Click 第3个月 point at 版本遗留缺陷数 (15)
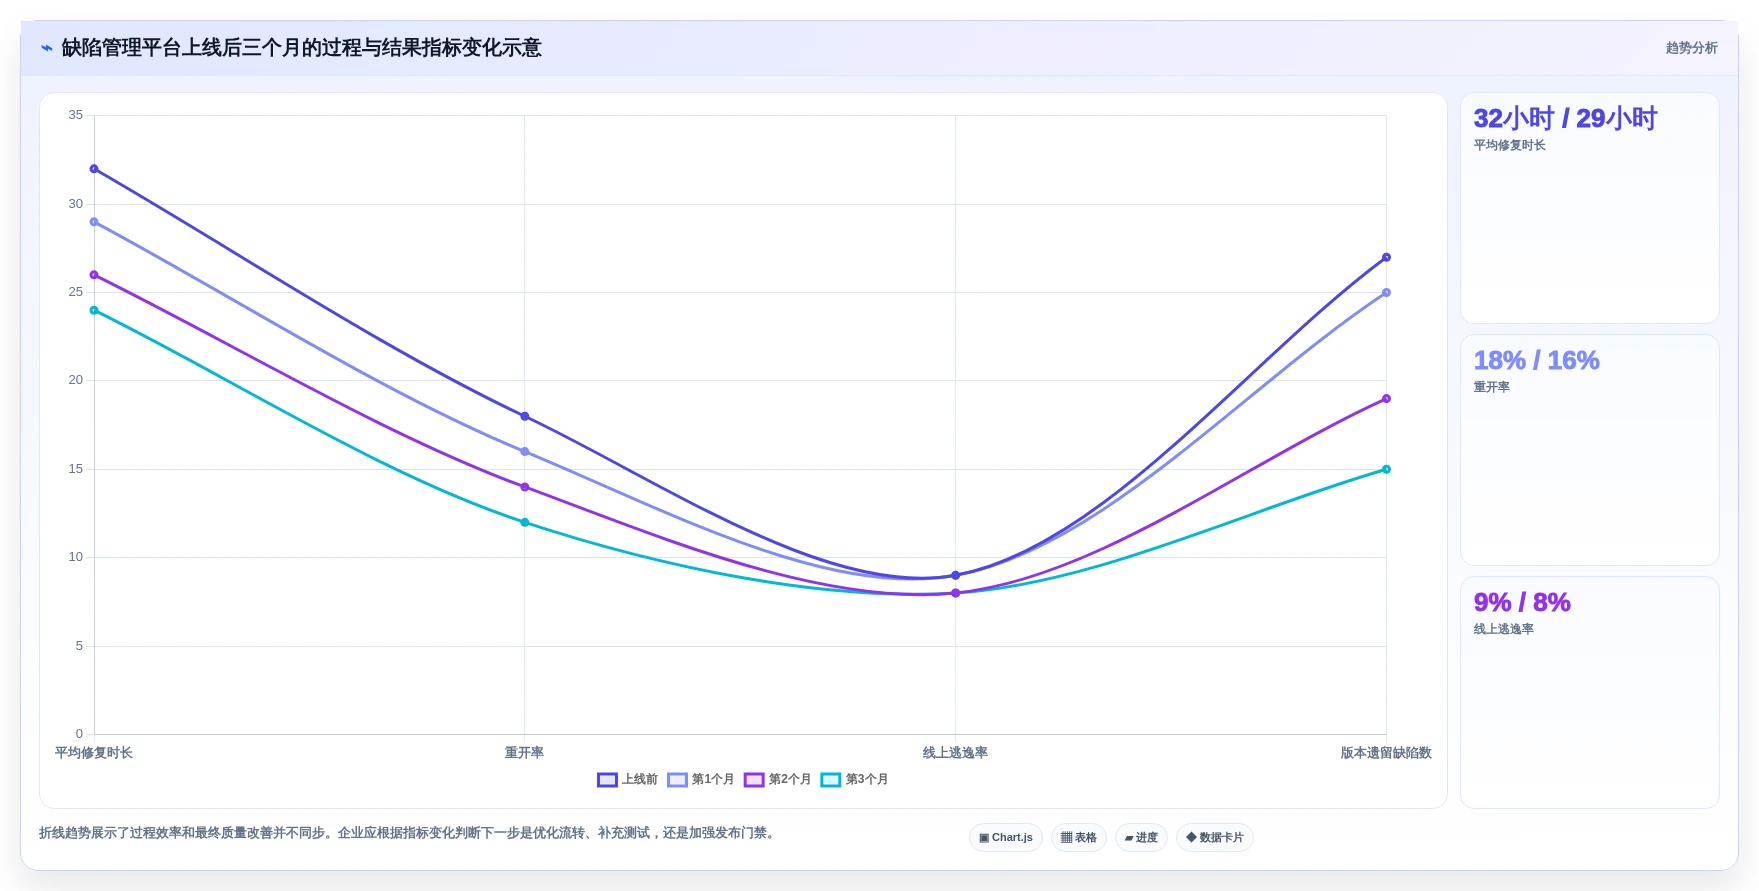The height and width of the screenshot is (891, 1759). click(x=1386, y=469)
